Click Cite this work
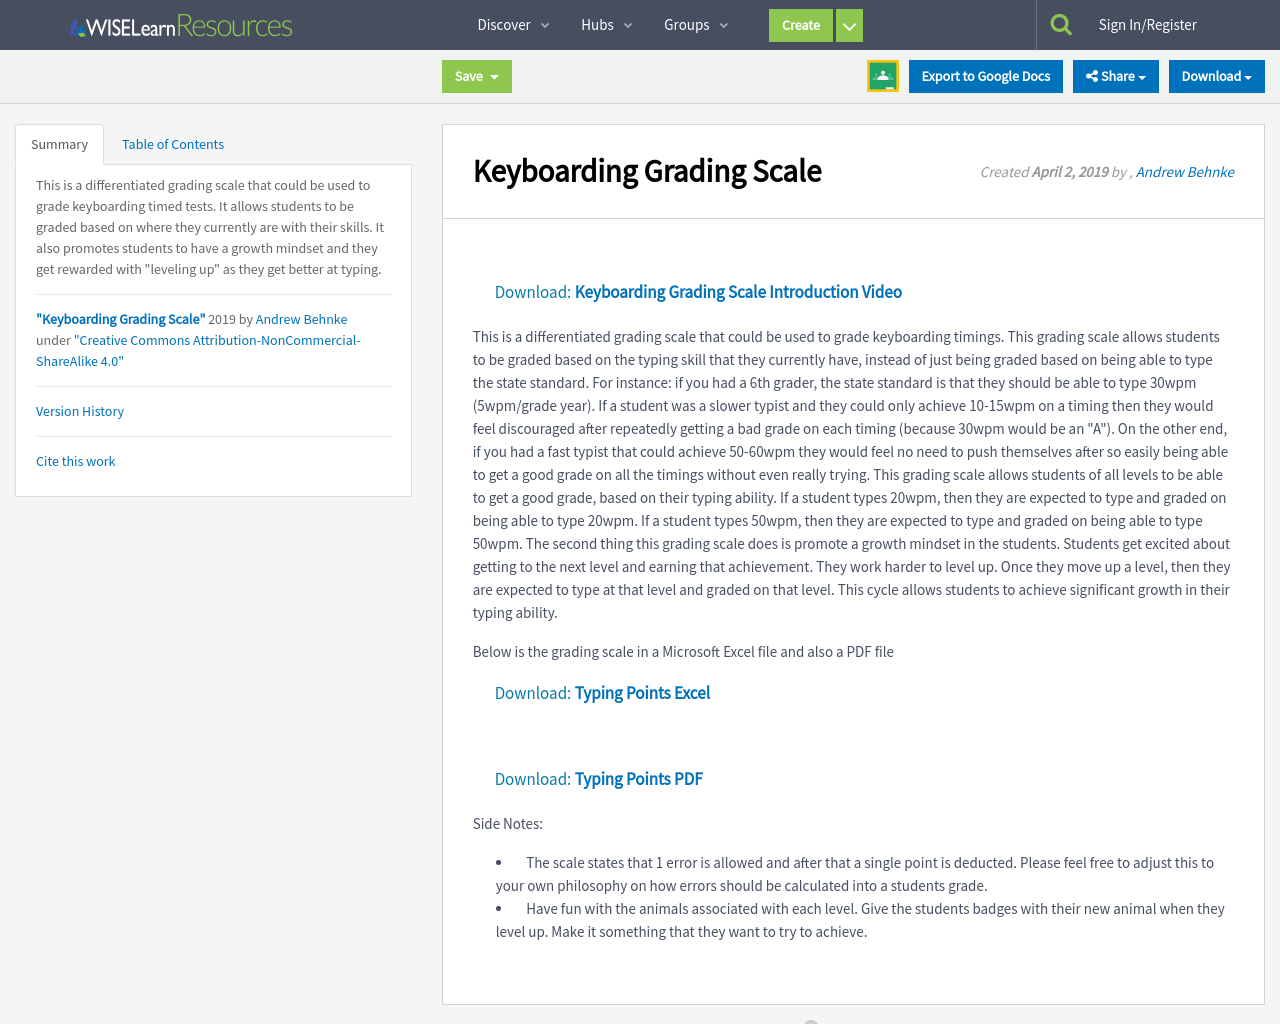This screenshot has width=1280, height=1024. point(75,461)
